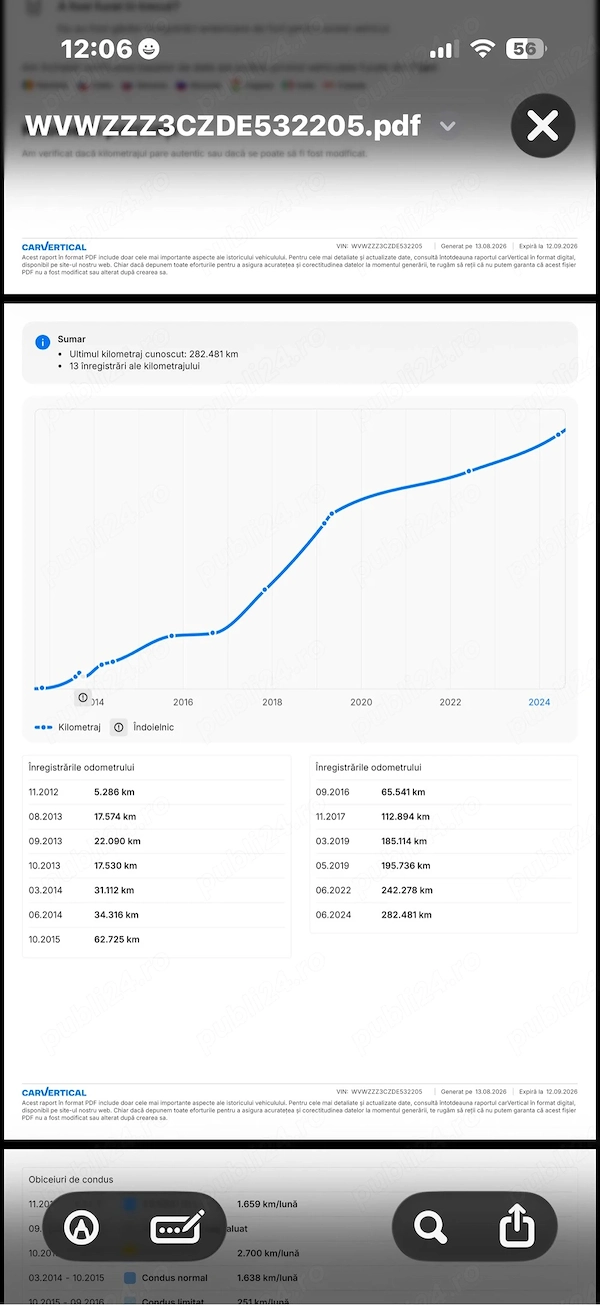Select the 2022 label on chart axis
The height and width of the screenshot is (1305, 600).
point(450,702)
